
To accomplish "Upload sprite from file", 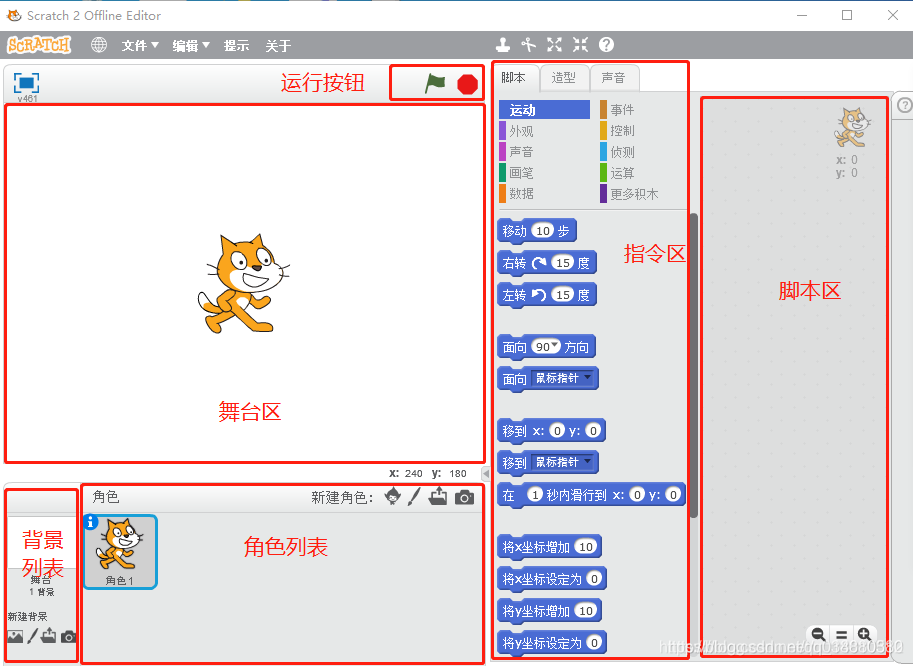I will pos(438,497).
